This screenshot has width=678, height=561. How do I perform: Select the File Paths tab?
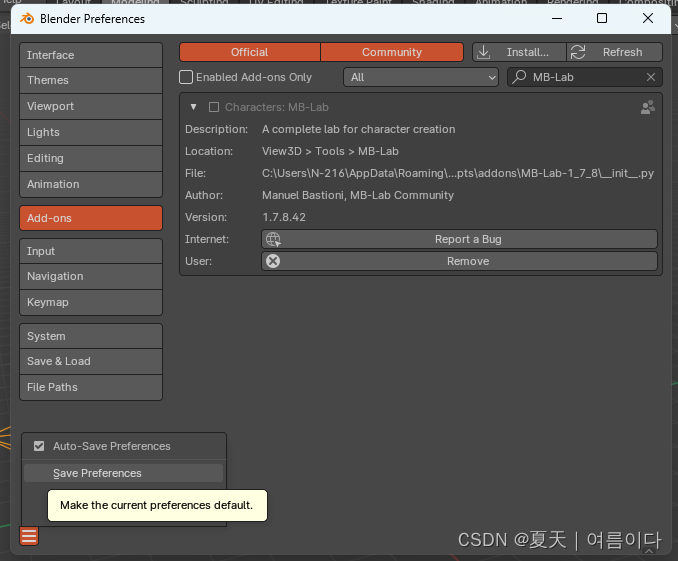(91, 387)
